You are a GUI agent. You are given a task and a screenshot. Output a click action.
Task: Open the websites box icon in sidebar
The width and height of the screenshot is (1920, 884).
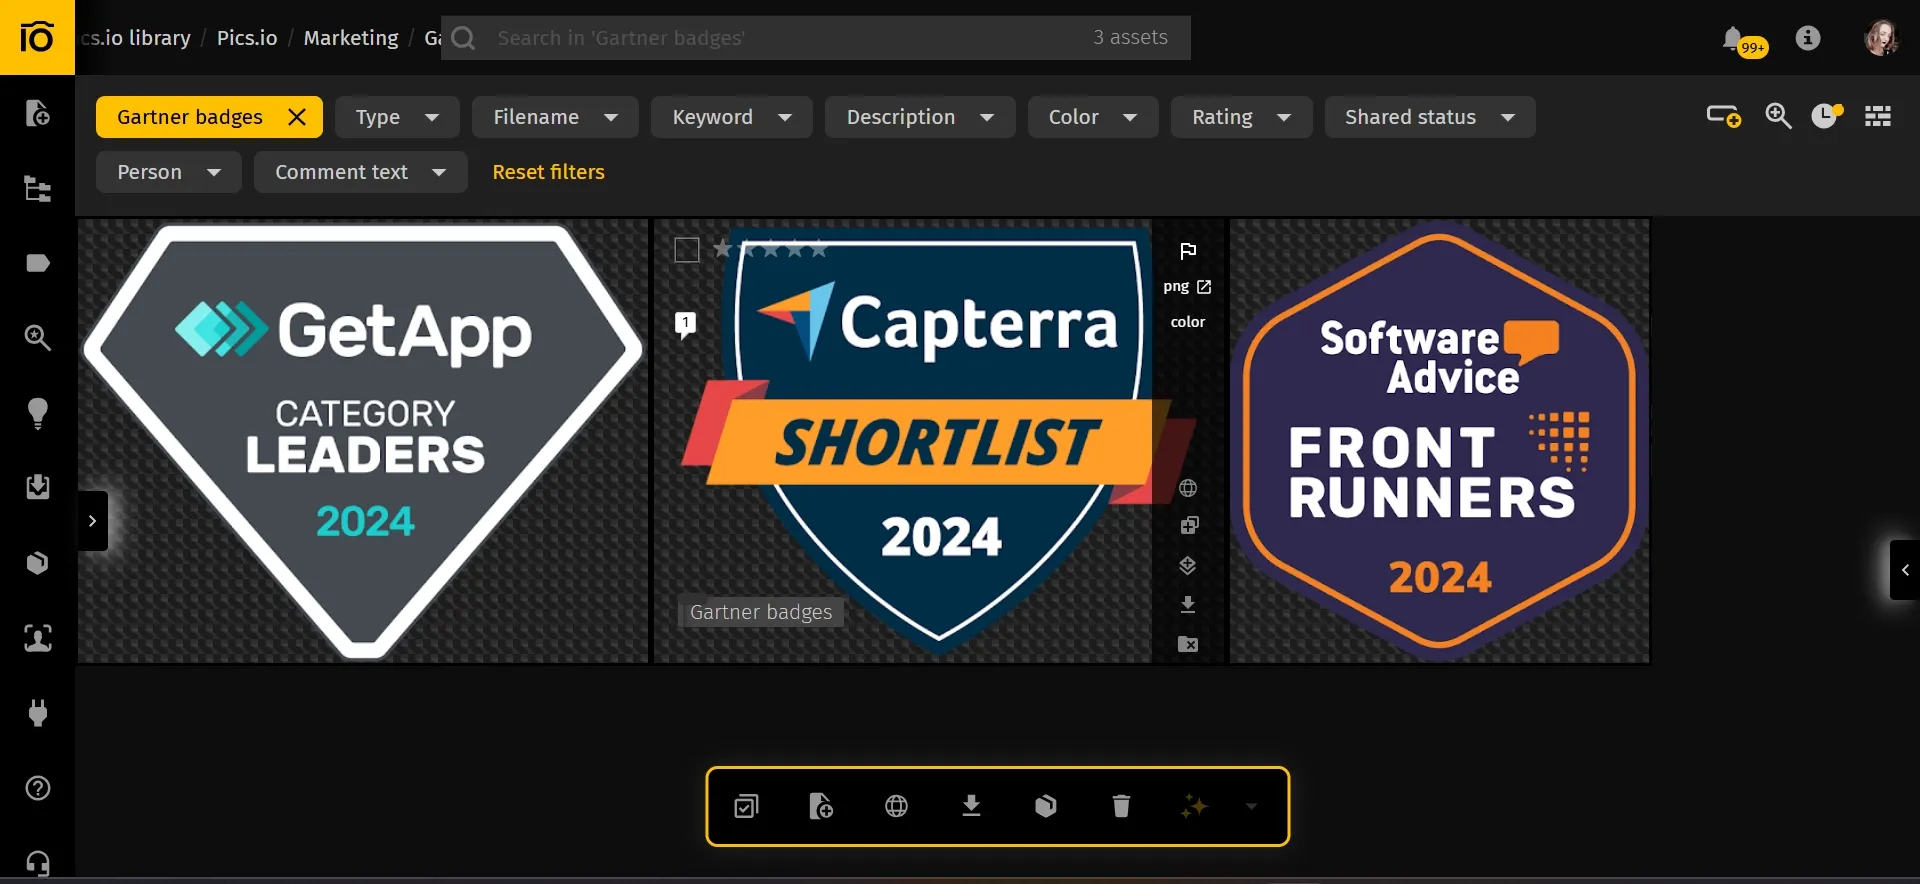point(38,563)
